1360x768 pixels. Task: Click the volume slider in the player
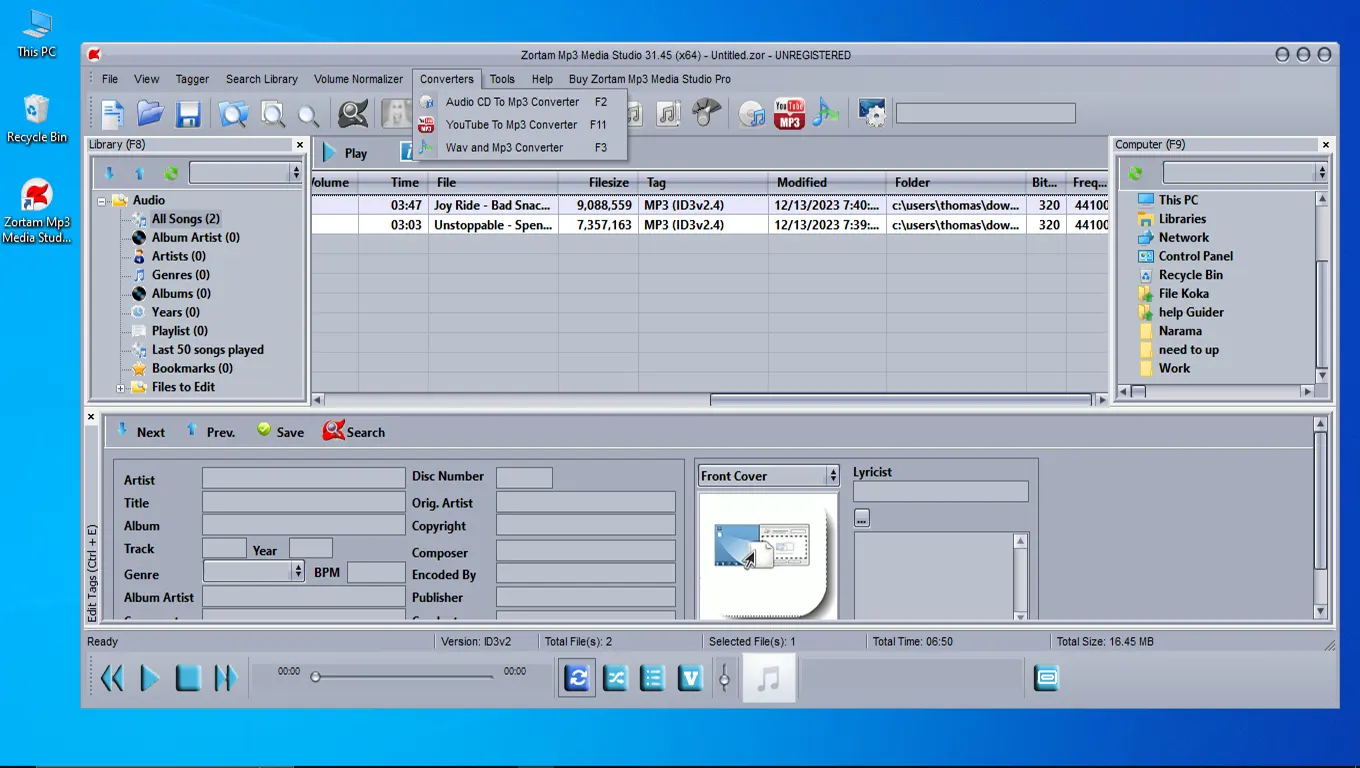(x=724, y=678)
